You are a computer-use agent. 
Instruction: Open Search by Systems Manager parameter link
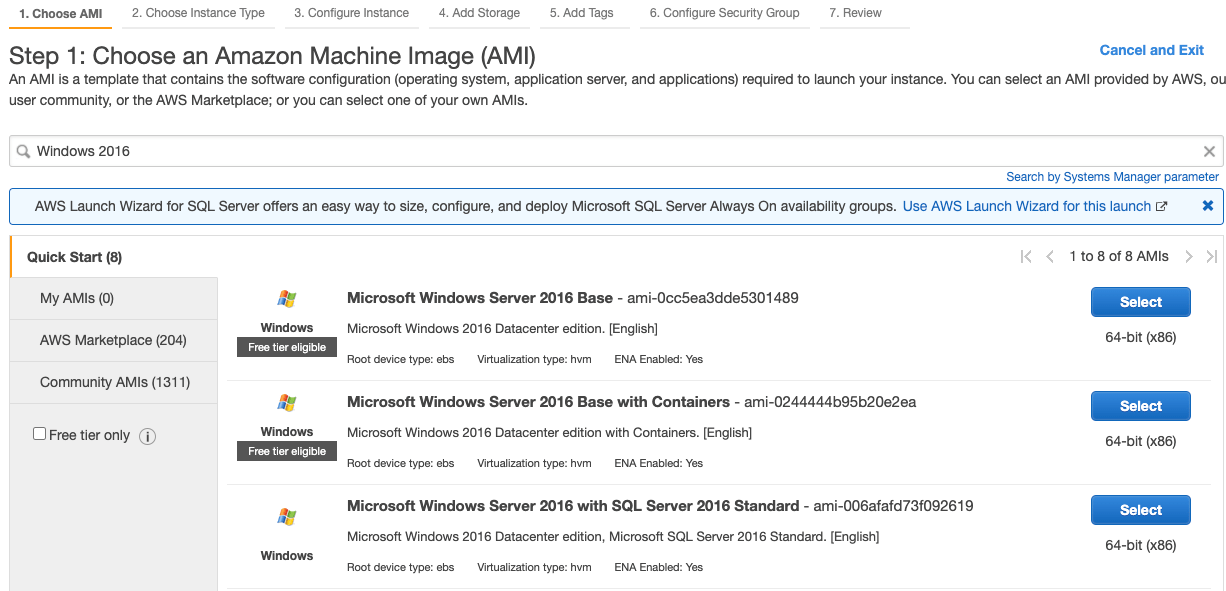(1112, 177)
